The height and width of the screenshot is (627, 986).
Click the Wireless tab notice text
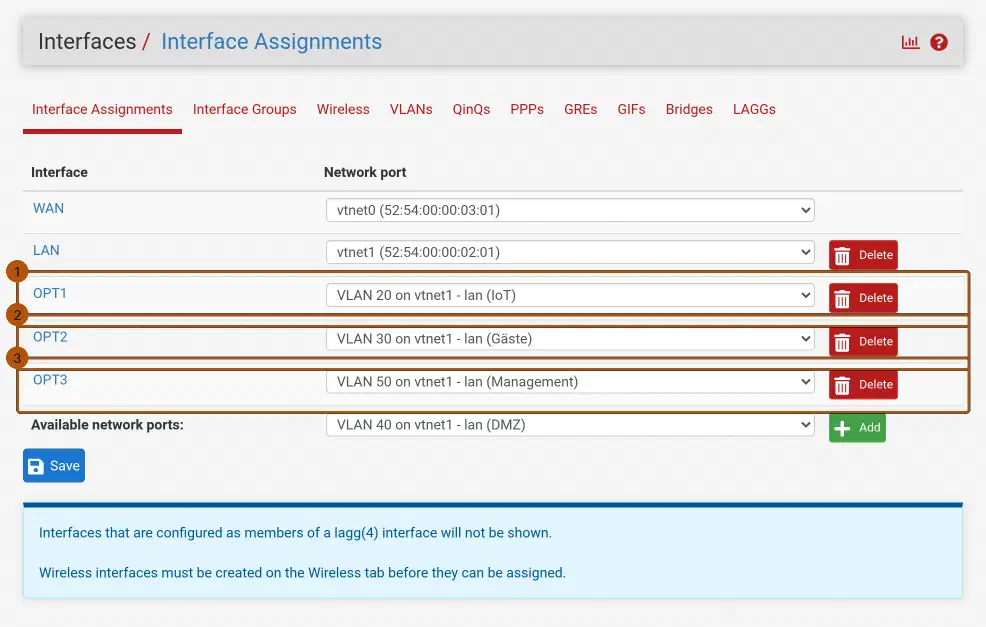(302, 573)
